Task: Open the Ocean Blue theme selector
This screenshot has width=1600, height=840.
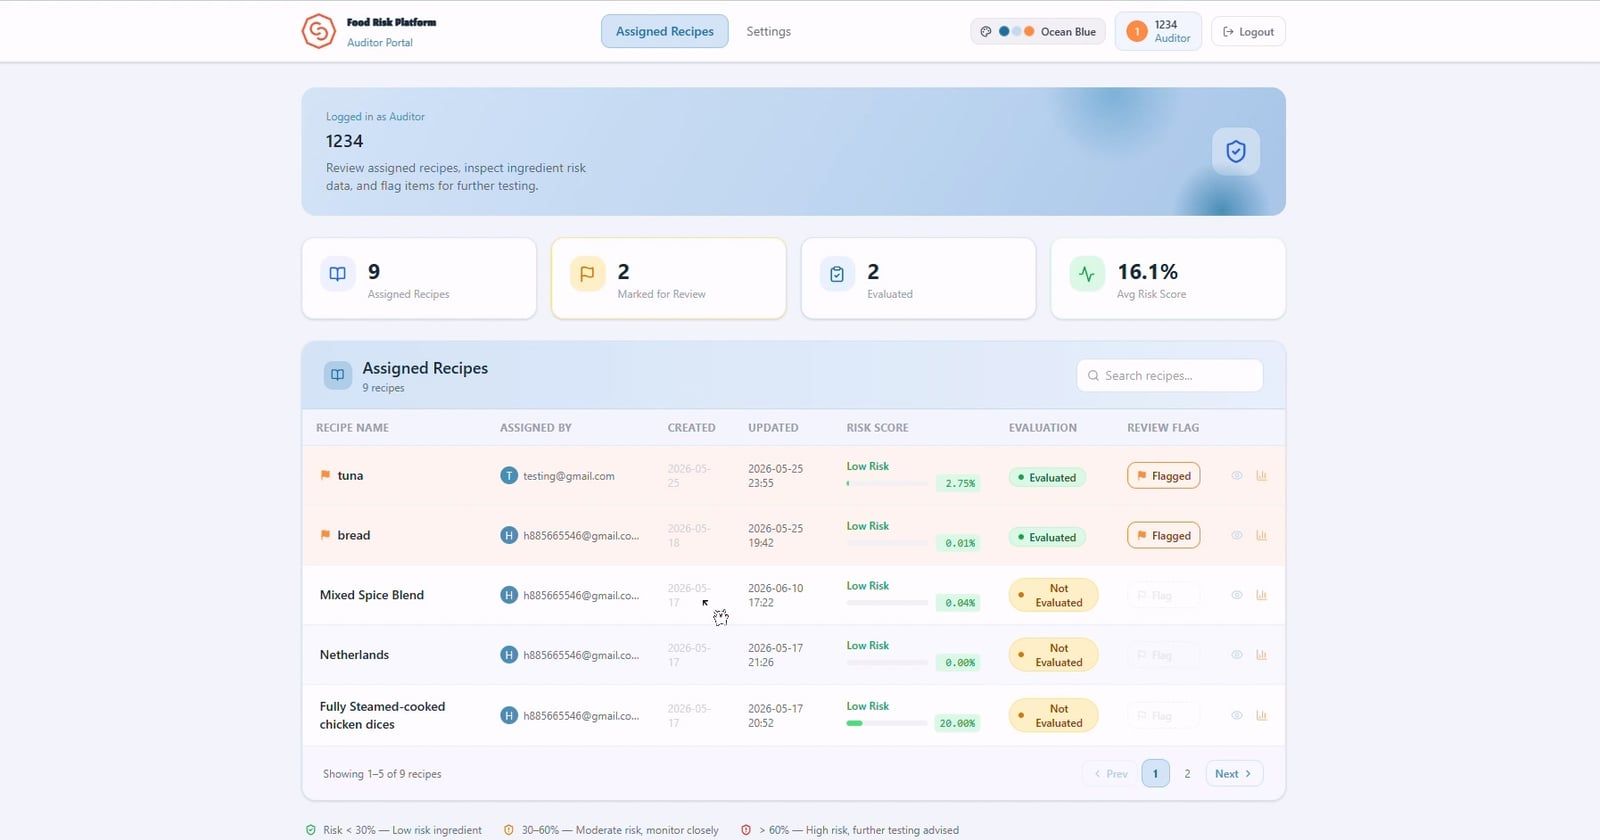Action: (x=1038, y=31)
